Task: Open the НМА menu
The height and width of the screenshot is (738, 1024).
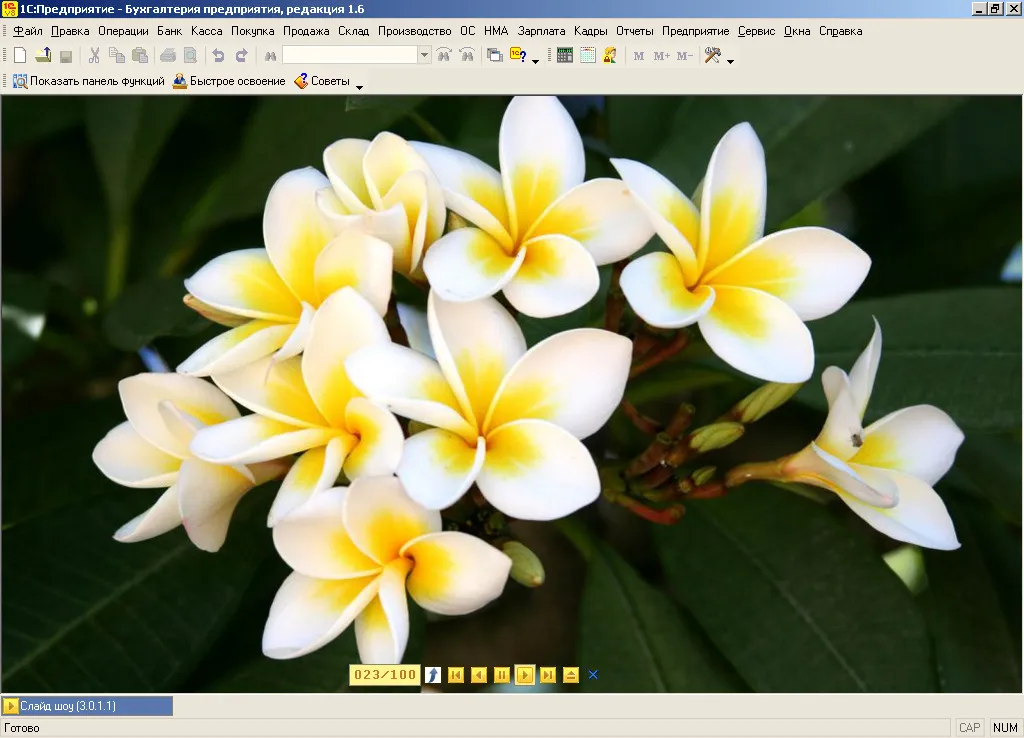Action: click(x=496, y=31)
